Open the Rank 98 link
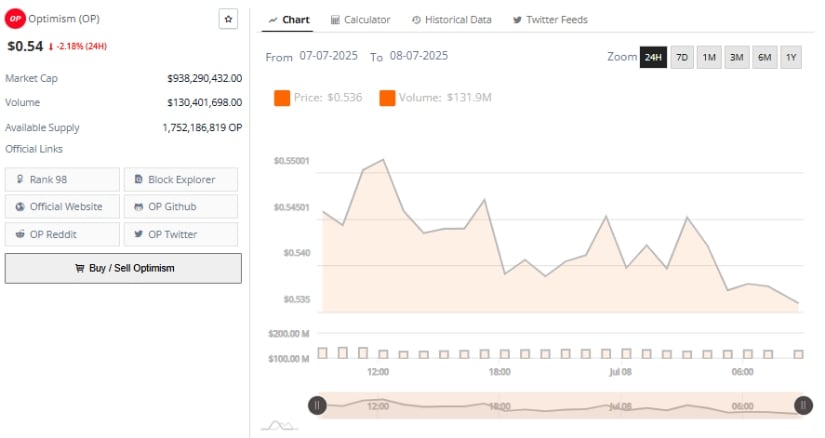This screenshot has width=825, height=438. pos(62,180)
